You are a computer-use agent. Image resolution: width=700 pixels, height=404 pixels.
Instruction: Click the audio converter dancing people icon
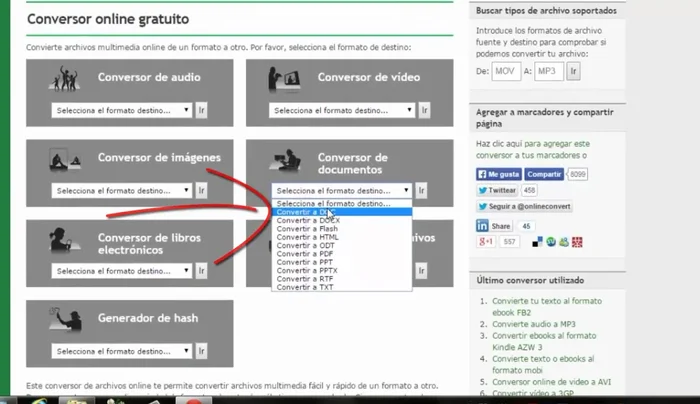[x=65, y=79]
